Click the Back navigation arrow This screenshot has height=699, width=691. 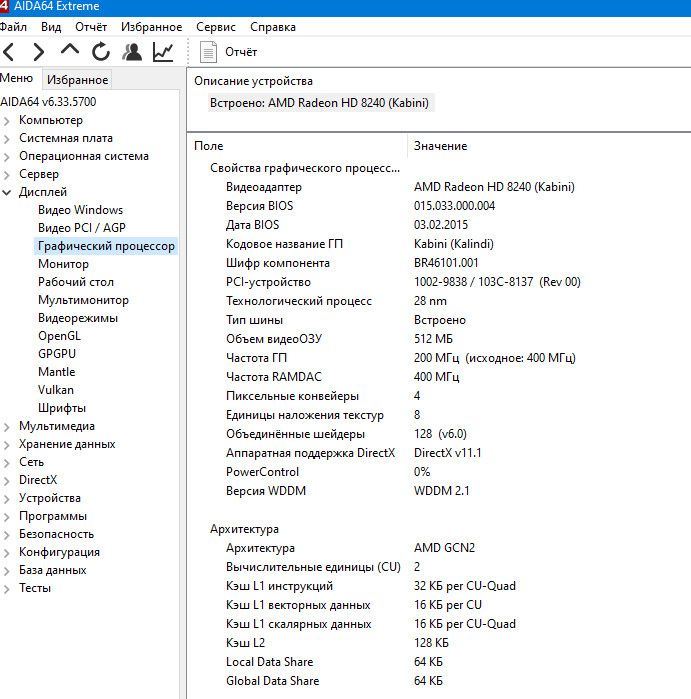point(9,52)
